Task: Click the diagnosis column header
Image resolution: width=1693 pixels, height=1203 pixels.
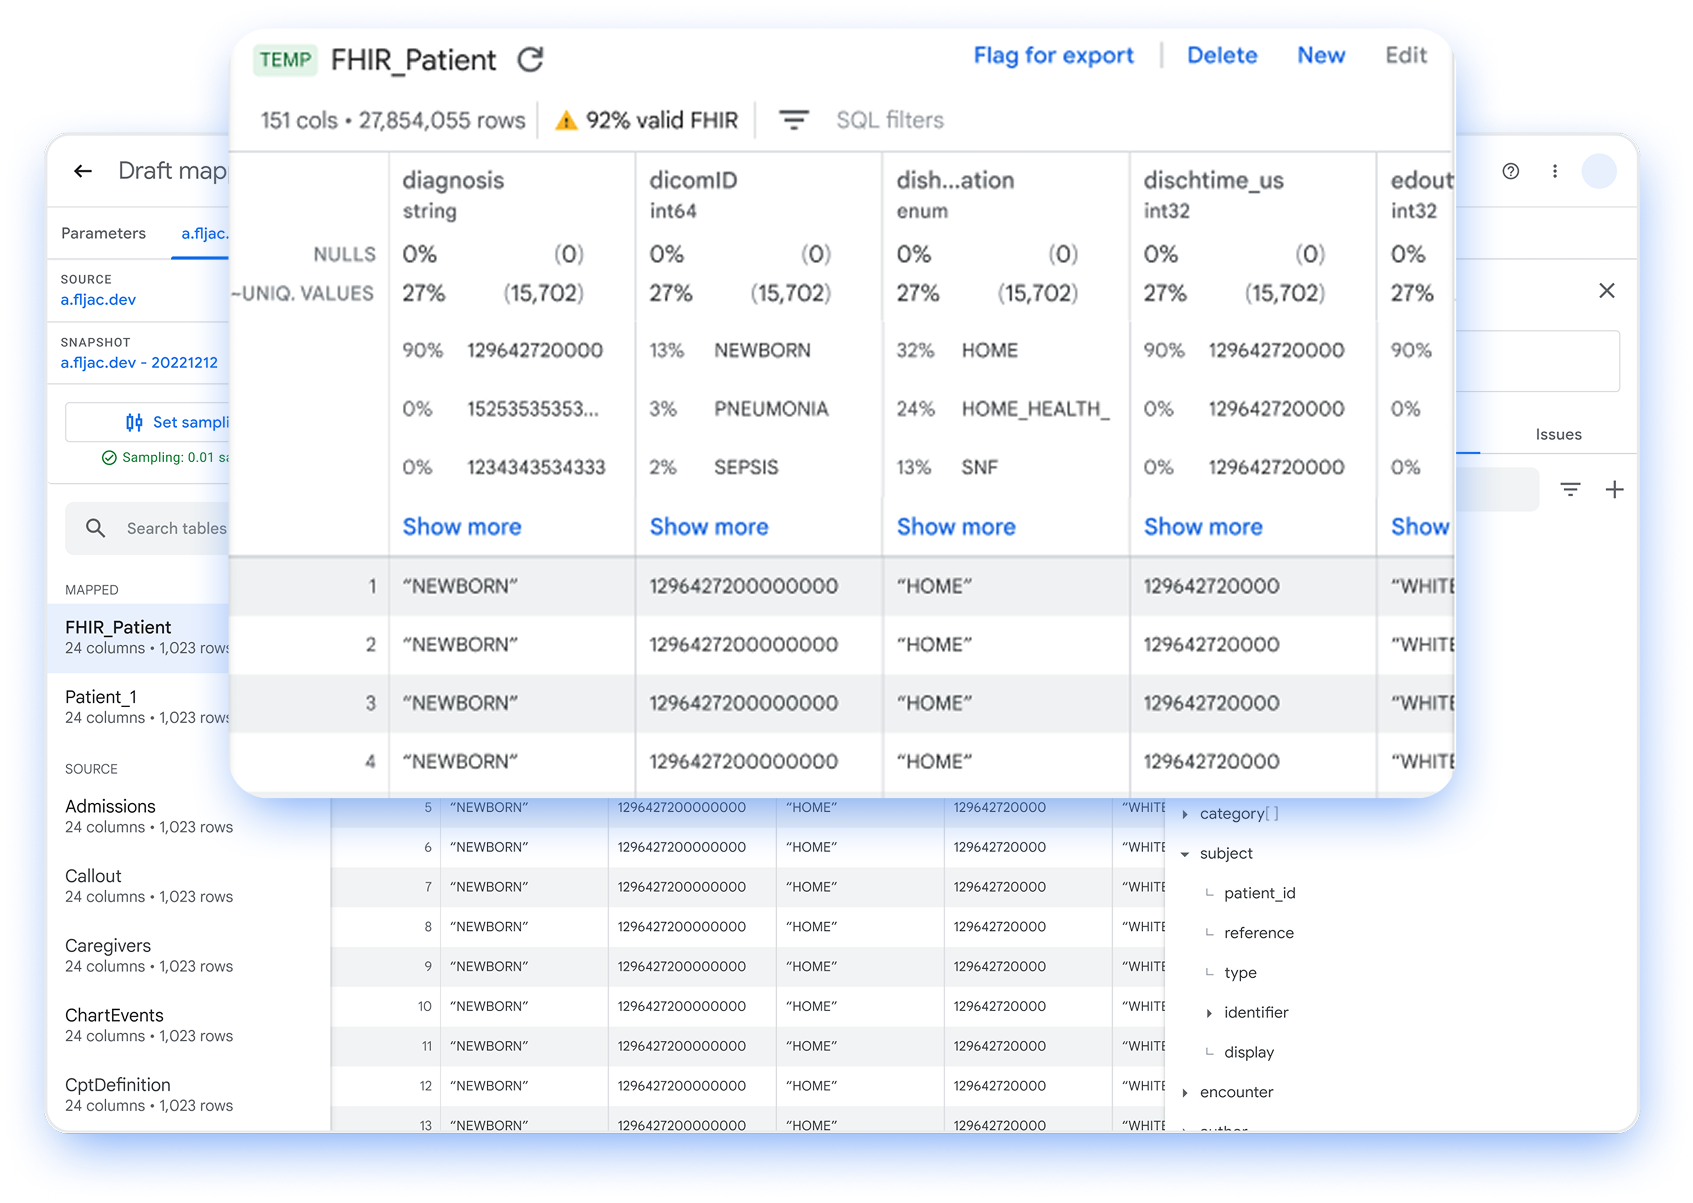Action: 453,180
